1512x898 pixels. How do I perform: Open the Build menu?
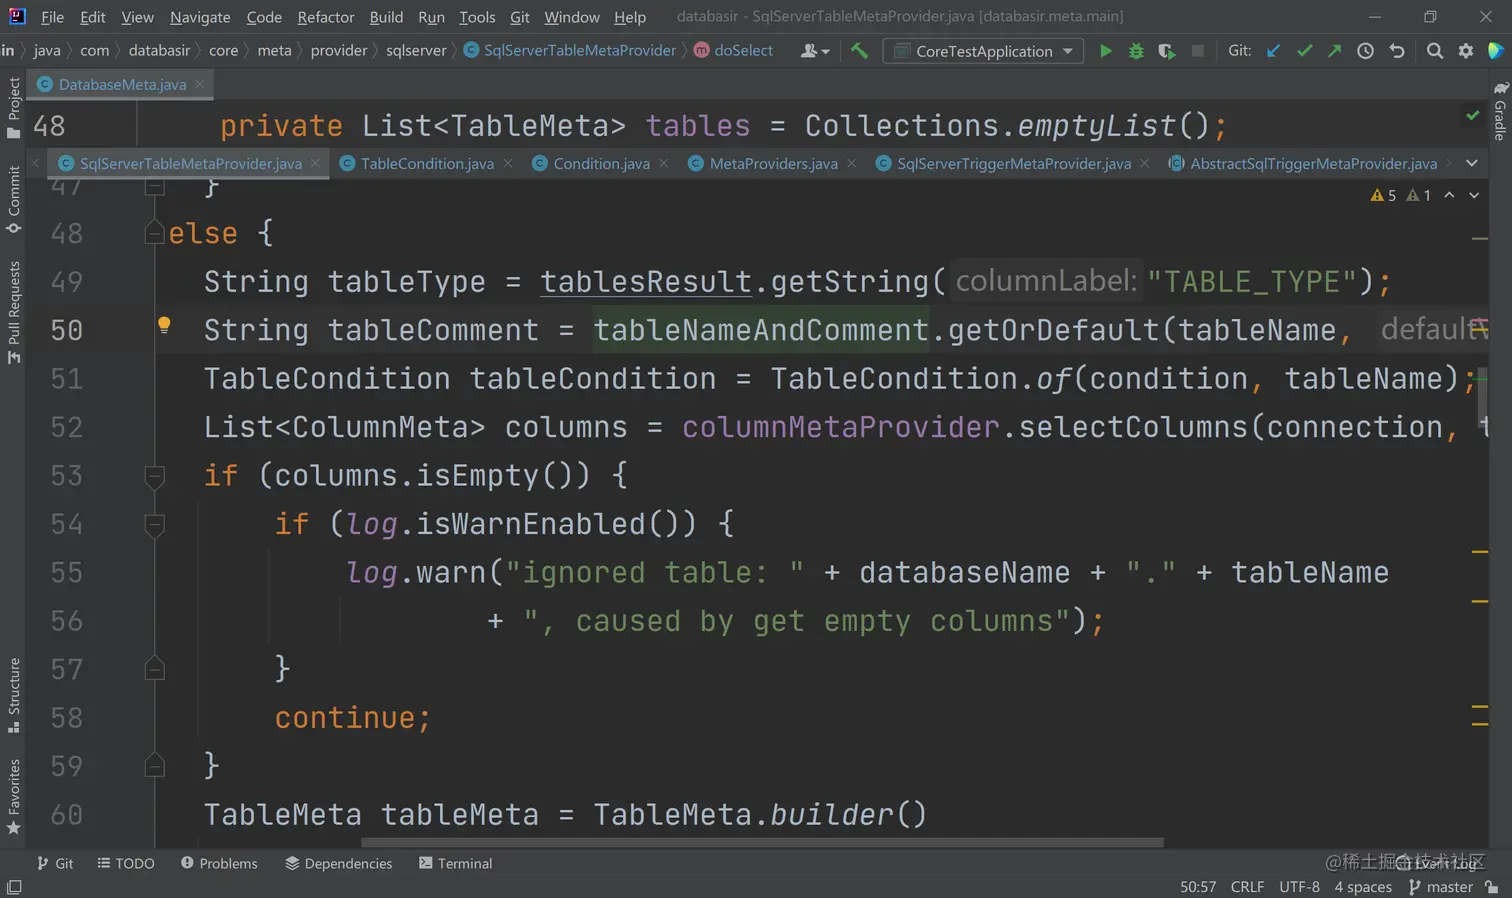386,17
